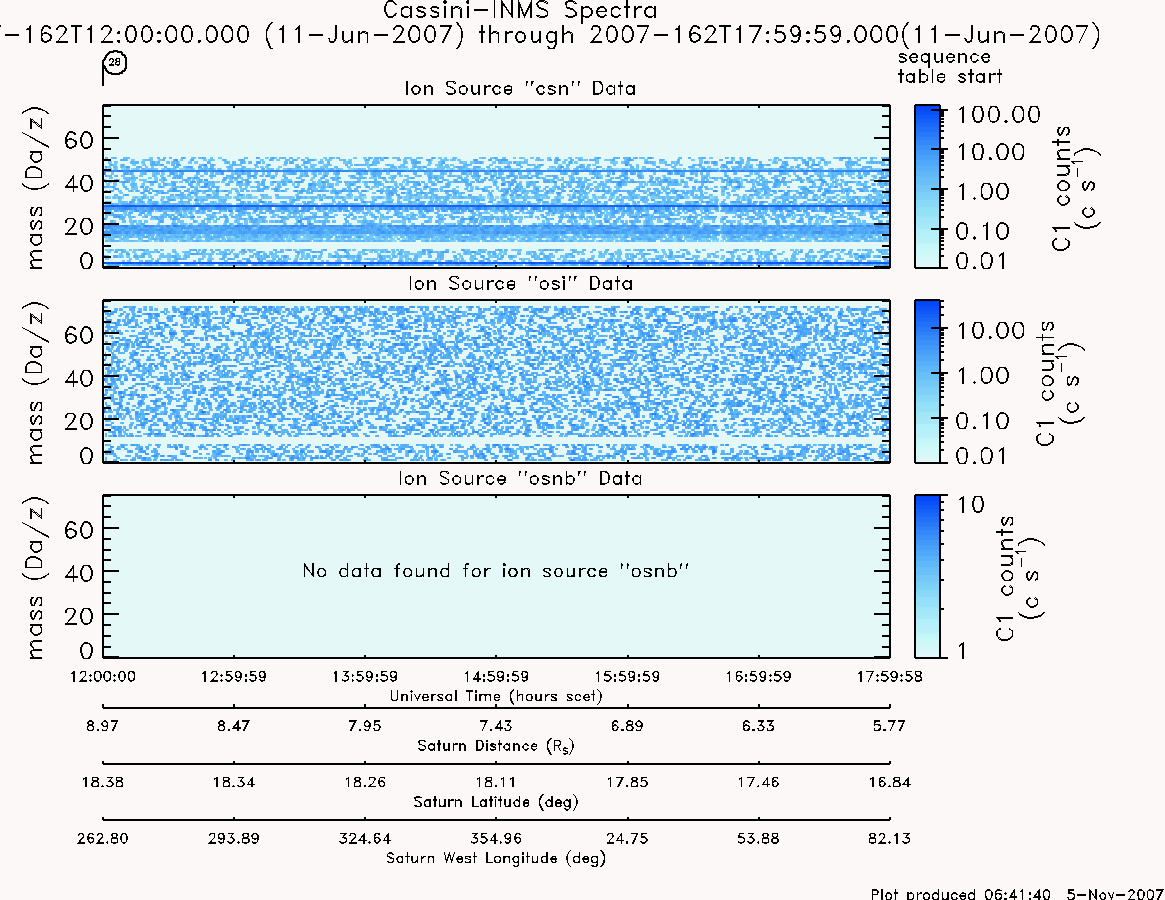The height and width of the screenshot is (900, 1165).
Task: Click the 5.77 Saturn distance value
Action: pyautogui.click(x=889, y=726)
